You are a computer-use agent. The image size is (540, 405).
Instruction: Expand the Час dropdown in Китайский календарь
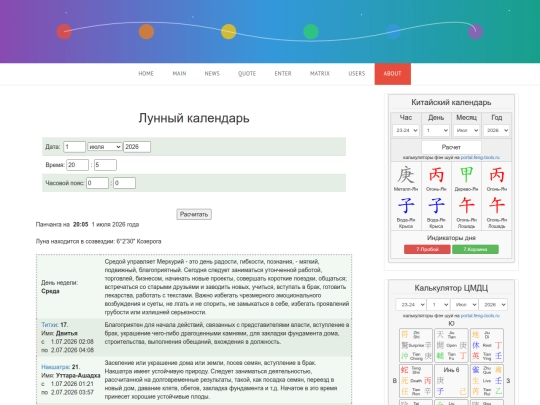(406, 130)
